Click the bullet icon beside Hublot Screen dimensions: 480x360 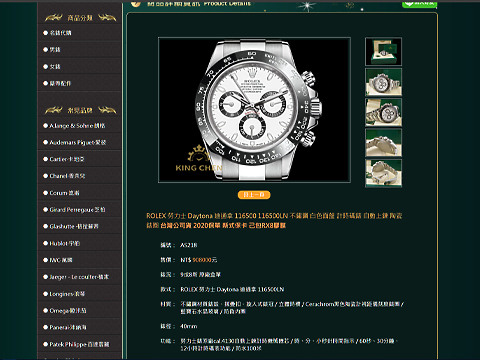[46, 243]
